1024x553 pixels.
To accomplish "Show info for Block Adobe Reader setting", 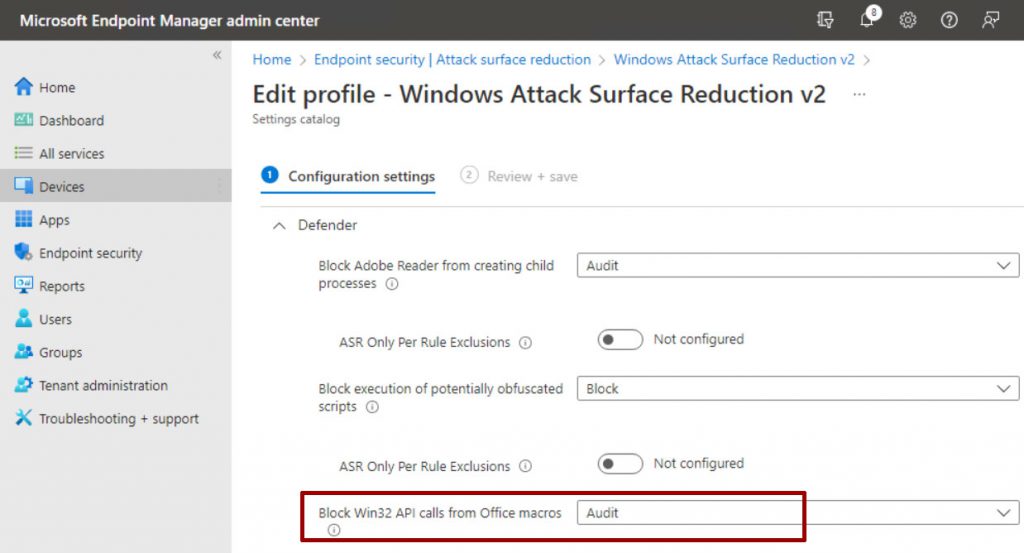I will 392,284.
